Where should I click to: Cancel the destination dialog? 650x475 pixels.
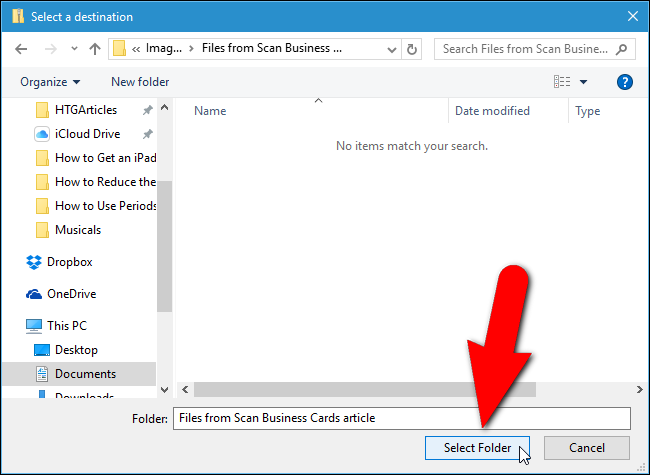587,448
